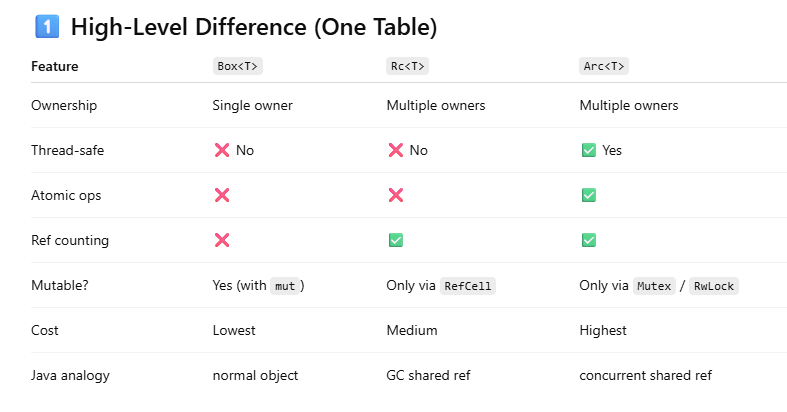Click the red X for Box Atomic ops
787x412 pixels.
coord(222,195)
